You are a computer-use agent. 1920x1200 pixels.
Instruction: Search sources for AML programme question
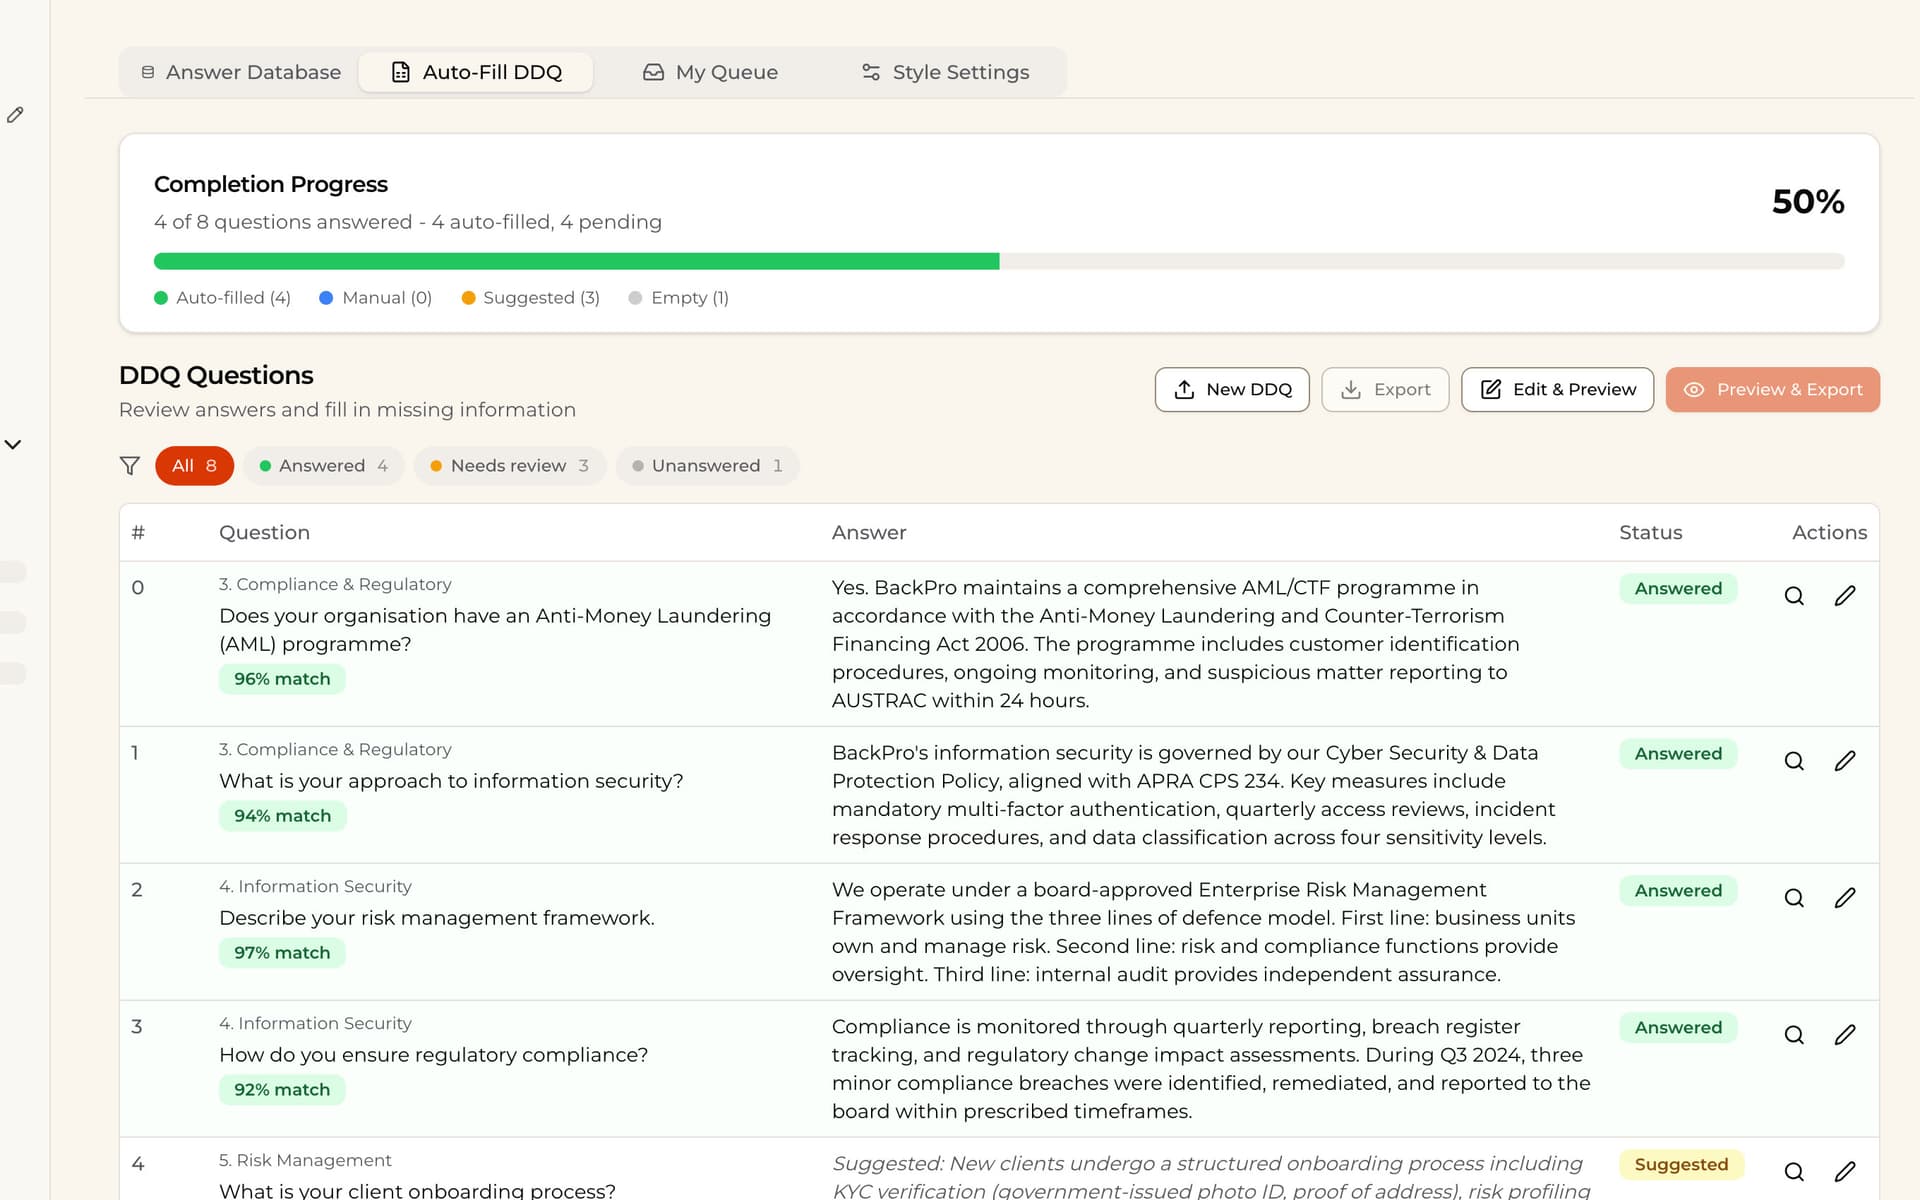[1794, 596]
